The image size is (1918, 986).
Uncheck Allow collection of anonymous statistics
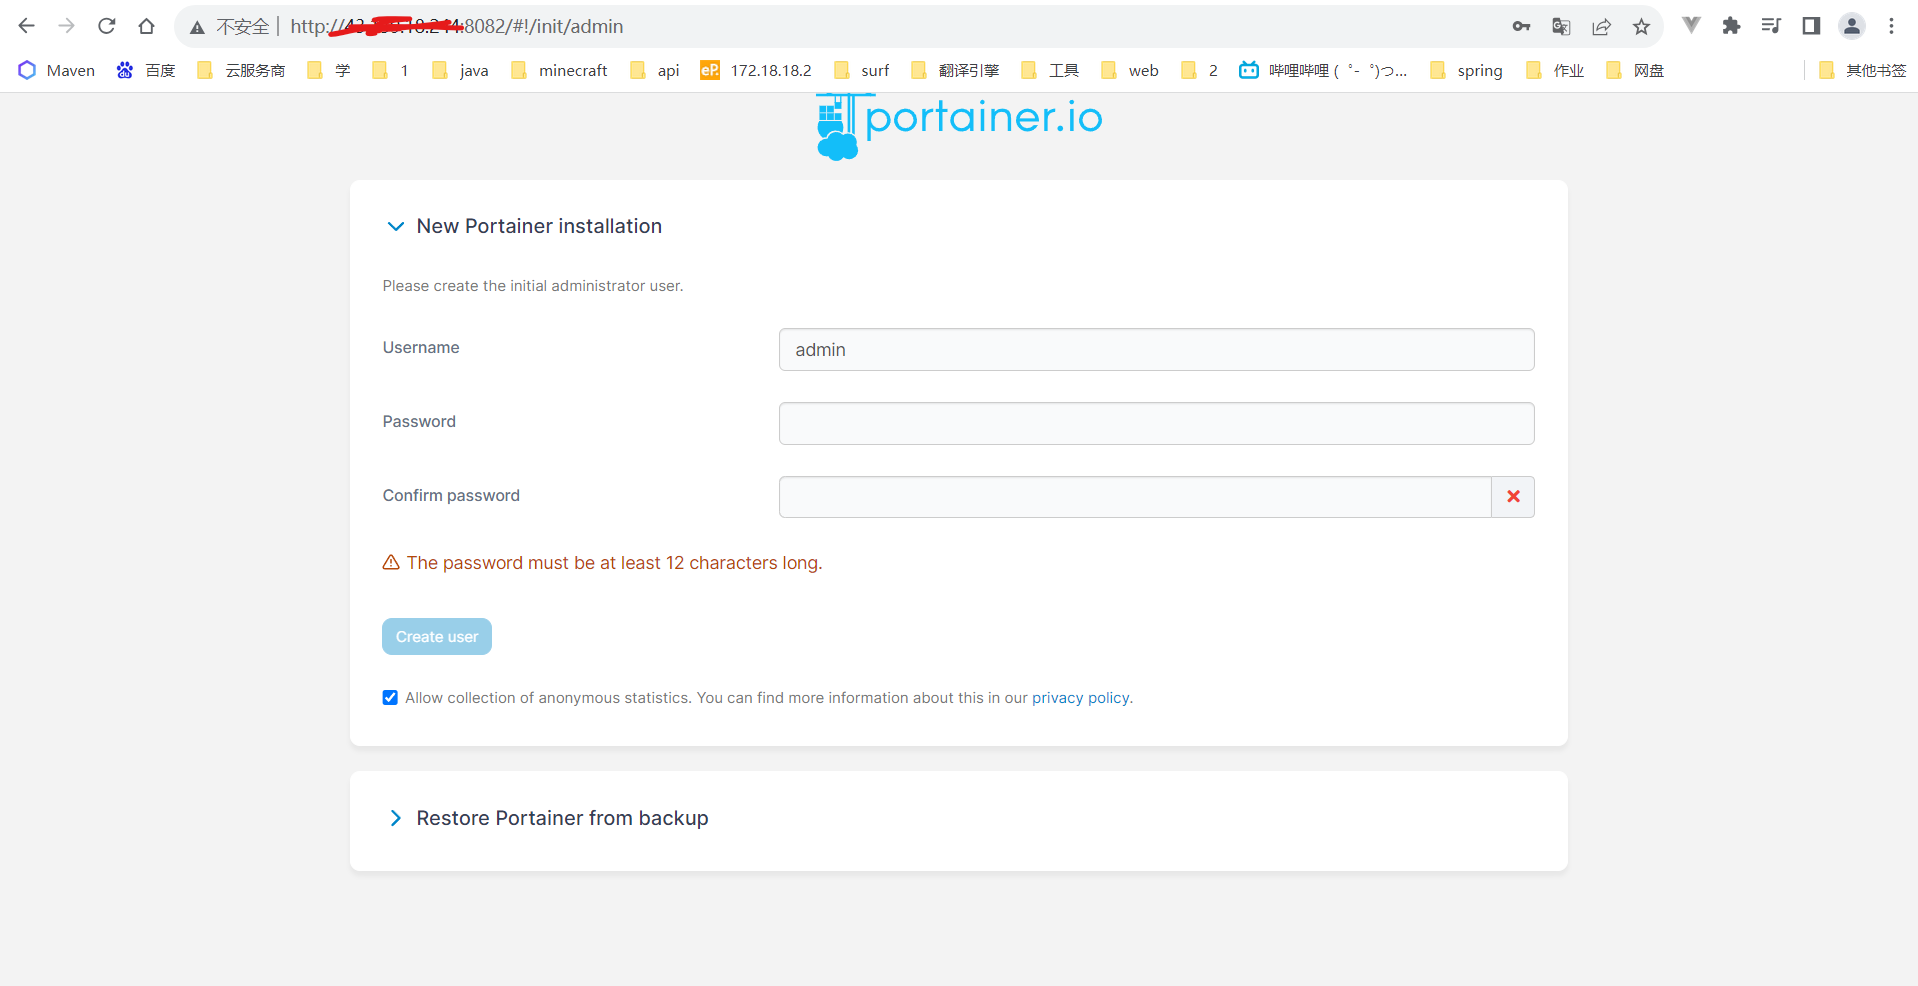(x=390, y=698)
